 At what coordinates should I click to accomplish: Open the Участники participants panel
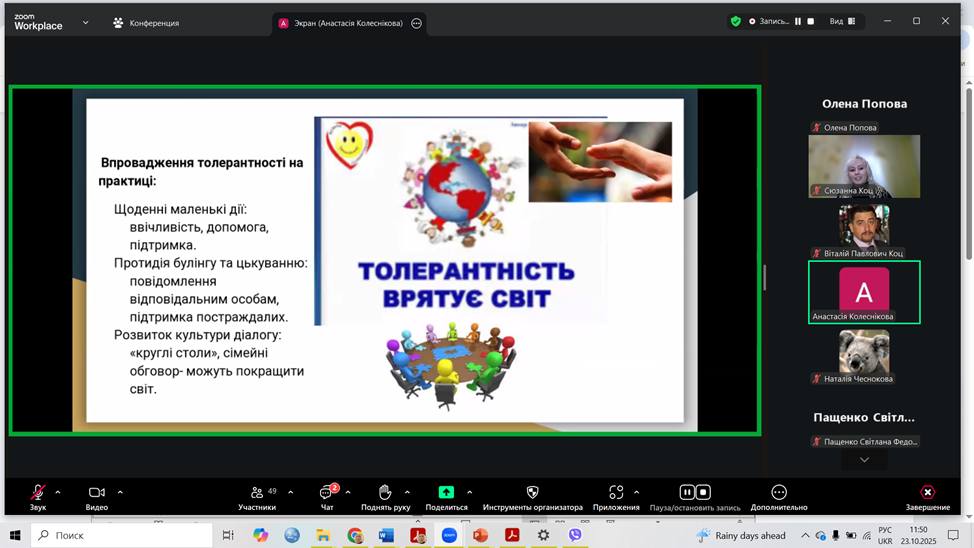point(257,493)
